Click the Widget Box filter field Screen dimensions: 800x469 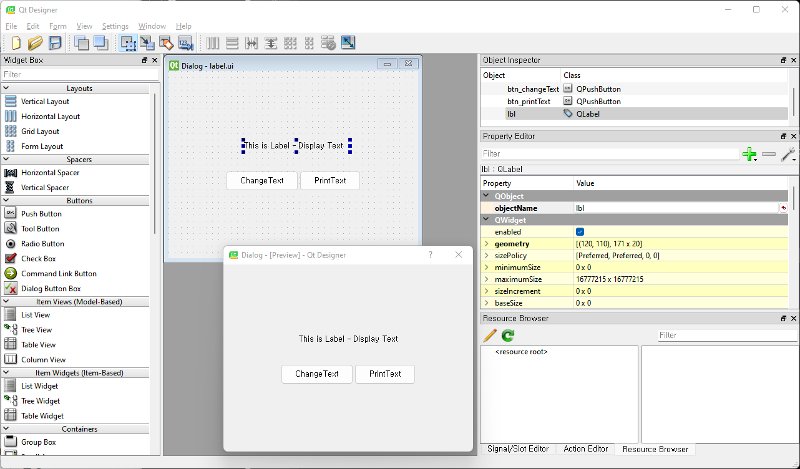81,75
